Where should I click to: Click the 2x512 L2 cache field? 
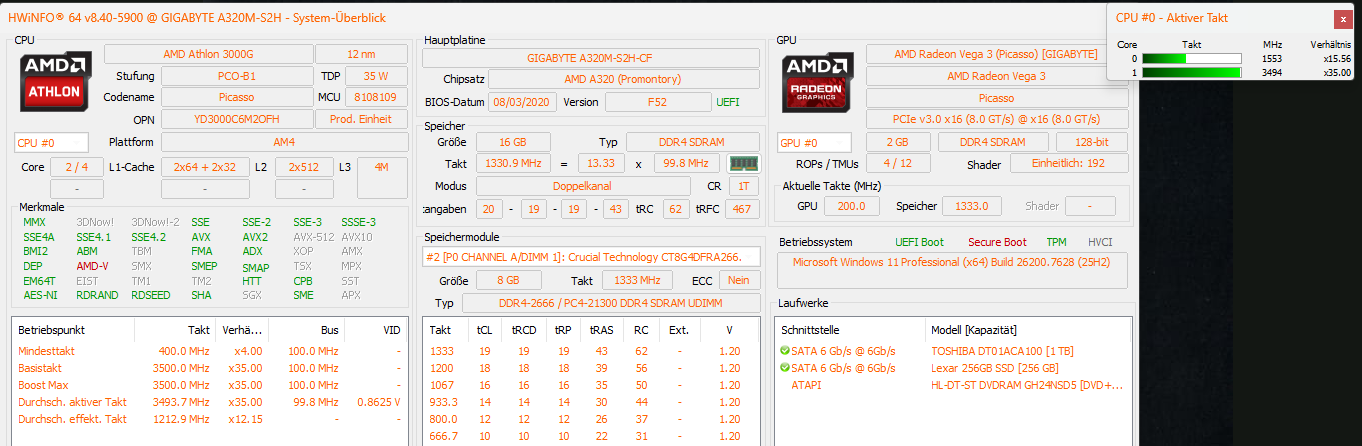pos(304,167)
